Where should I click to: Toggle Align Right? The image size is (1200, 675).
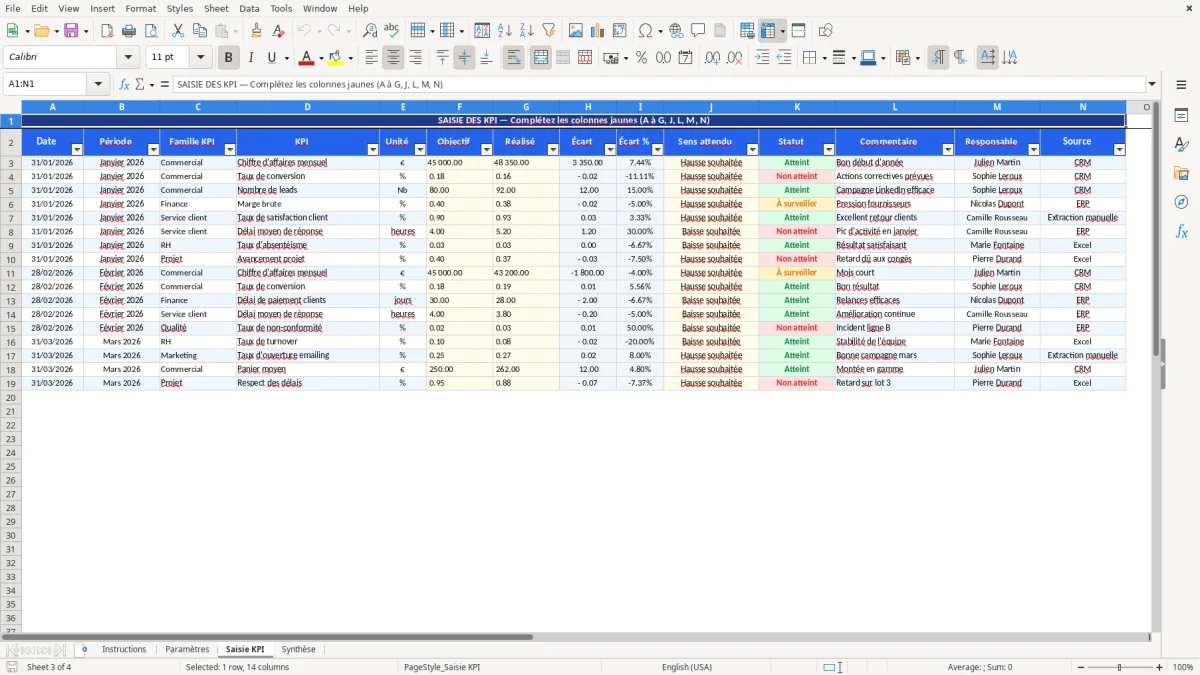[415, 58]
